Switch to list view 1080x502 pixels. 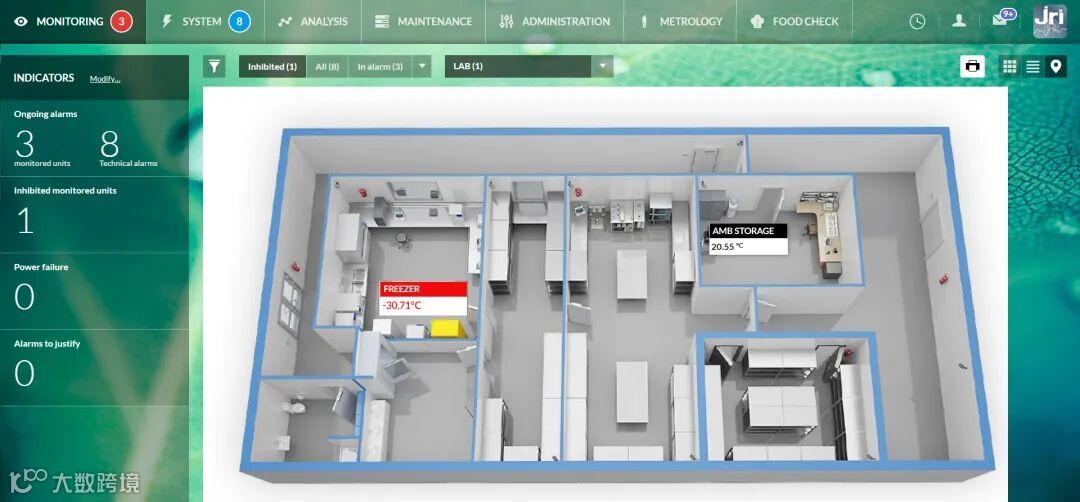click(x=1032, y=66)
